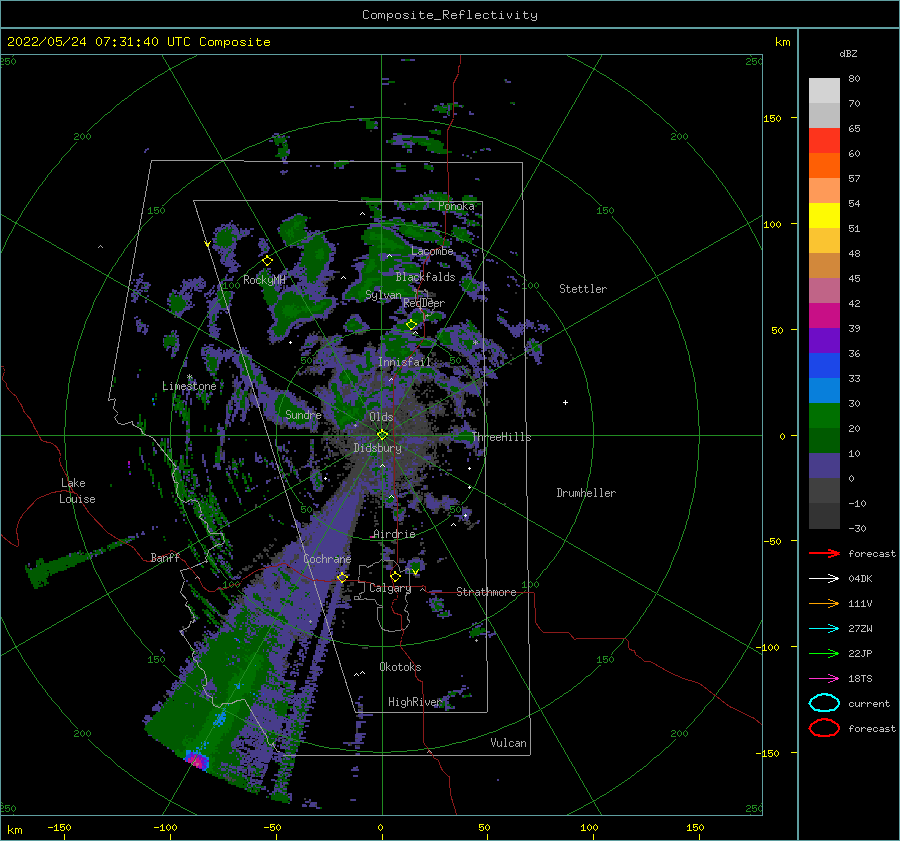900x841 pixels.
Task: Click yellow diamond marker below Cochrane
Action: point(342,577)
